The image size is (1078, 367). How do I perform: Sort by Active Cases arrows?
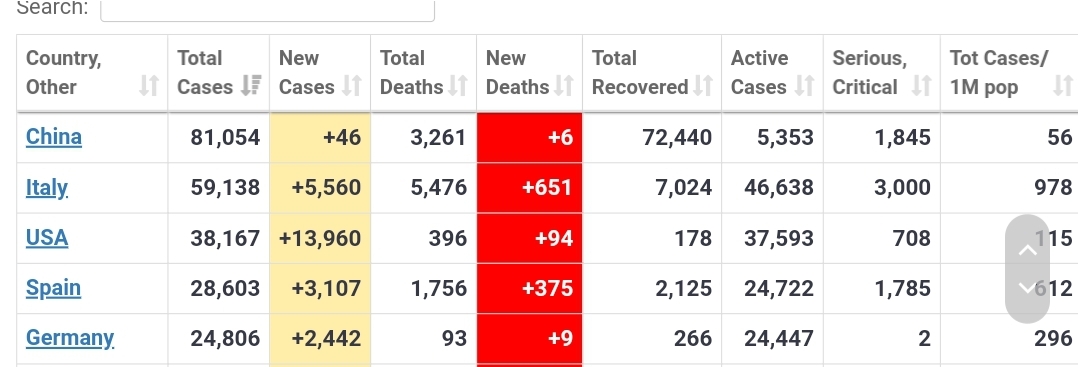click(804, 87)
